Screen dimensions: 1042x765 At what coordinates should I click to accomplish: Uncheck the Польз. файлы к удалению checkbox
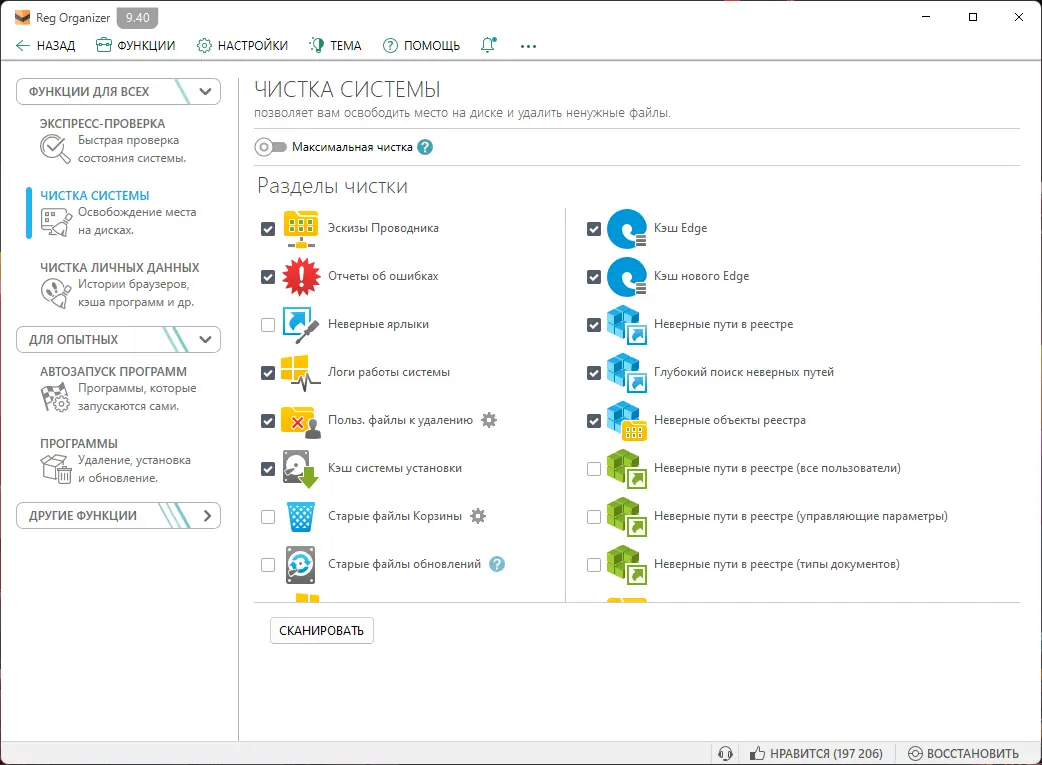tap(268, 421)
